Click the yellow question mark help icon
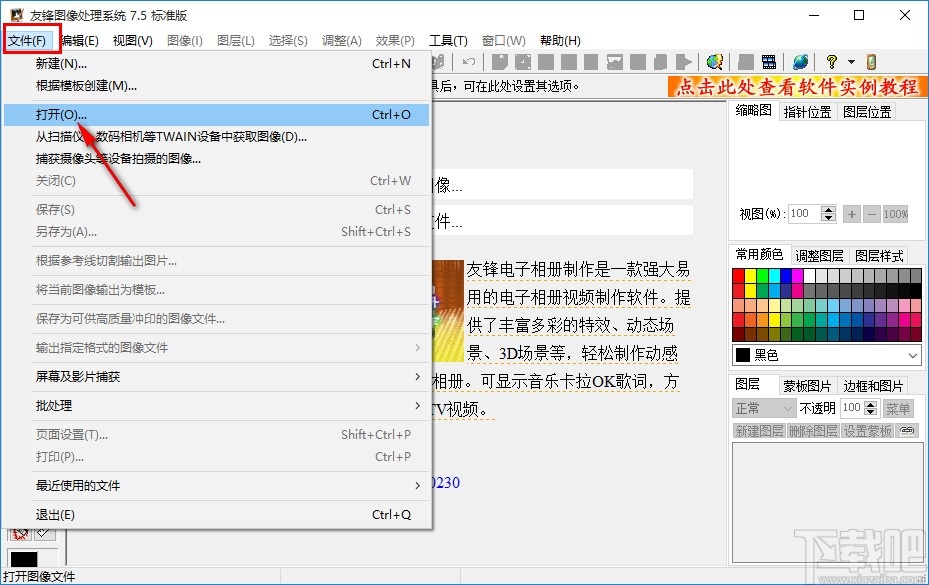929x585 pixels. (x=830, y=62)
